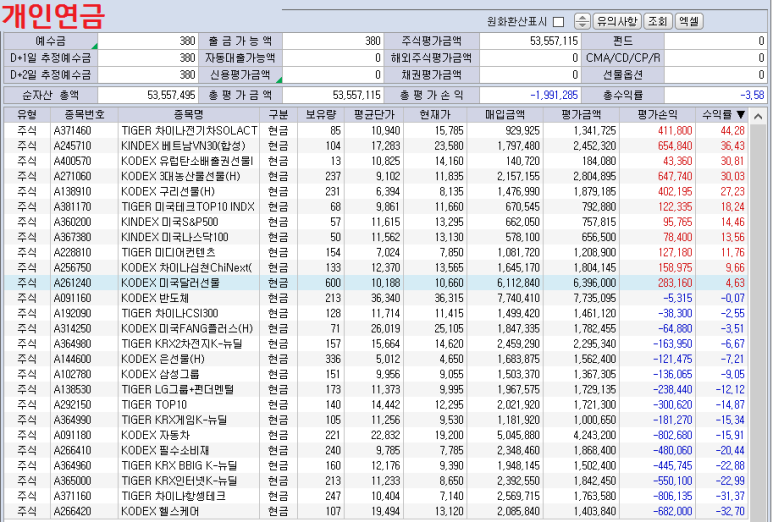Viewport: 773px width, 522px height.
Task: Click the 평균단가 column header
Action: point(374,115)
